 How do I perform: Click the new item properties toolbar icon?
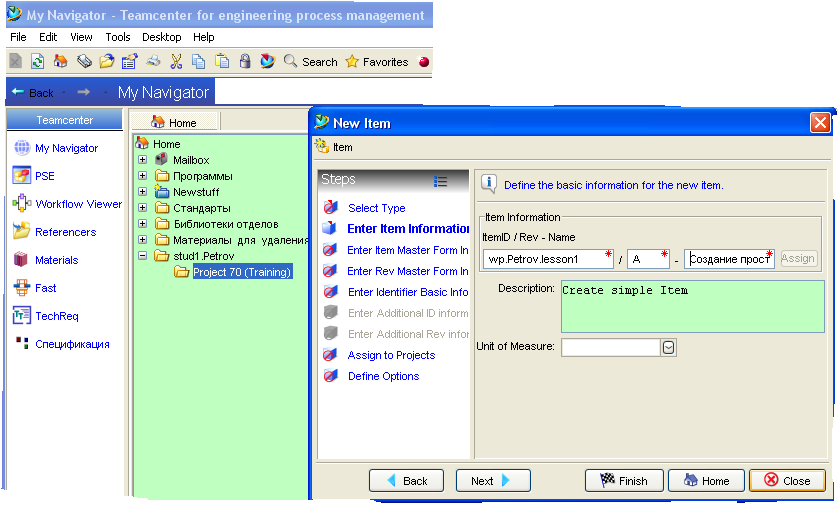click(130, 62)
